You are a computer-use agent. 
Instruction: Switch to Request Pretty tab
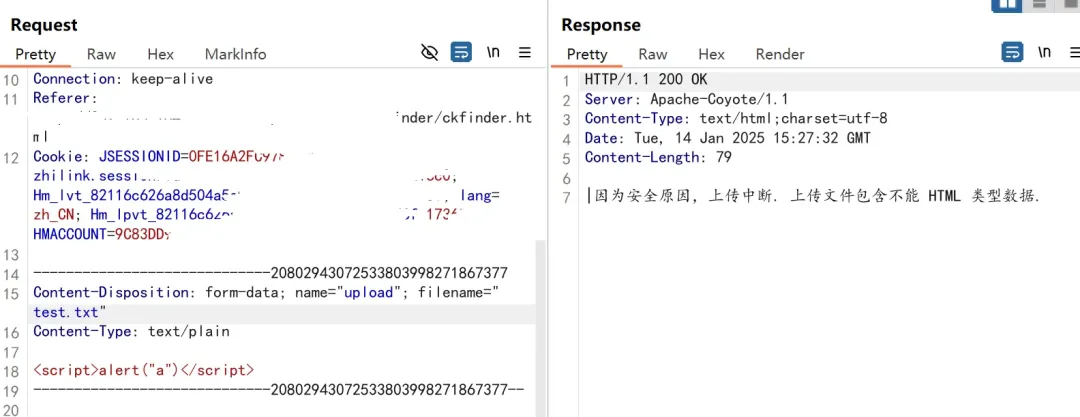(36, 54)
